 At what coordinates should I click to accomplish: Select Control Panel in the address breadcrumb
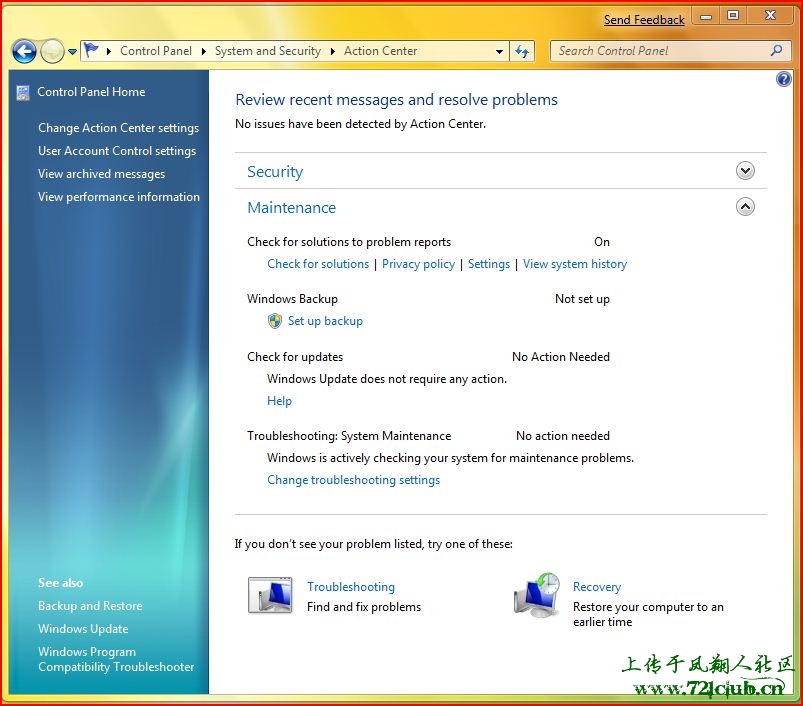point(156,51)
